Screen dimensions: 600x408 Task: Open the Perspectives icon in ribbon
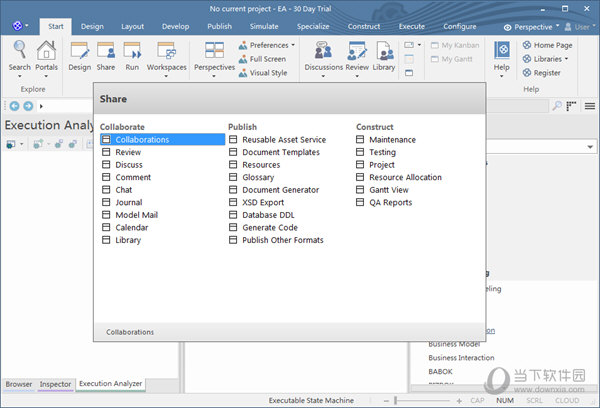(214, 50)
